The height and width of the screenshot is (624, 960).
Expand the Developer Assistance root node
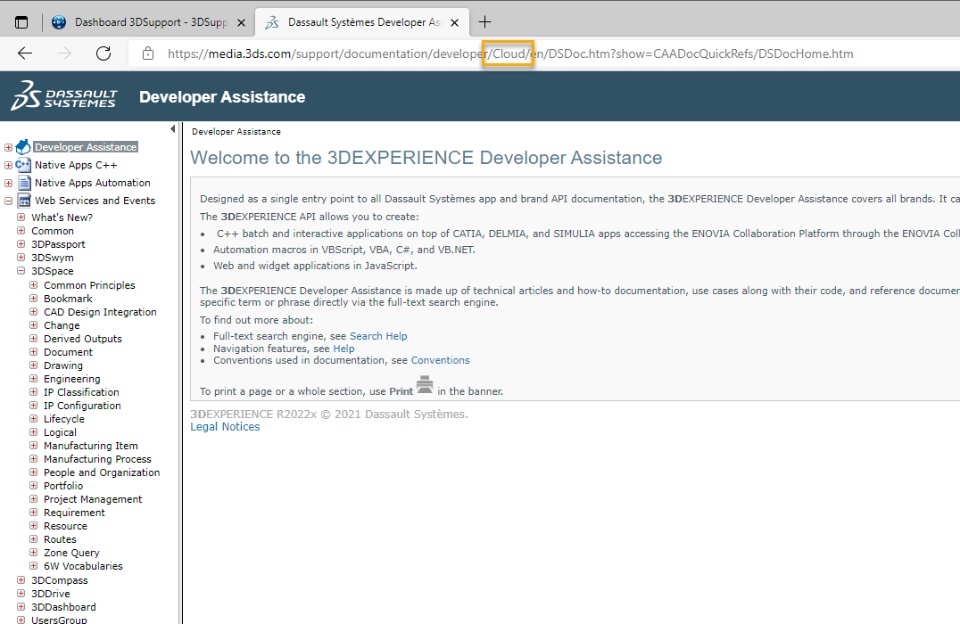[x=9, y=148]
